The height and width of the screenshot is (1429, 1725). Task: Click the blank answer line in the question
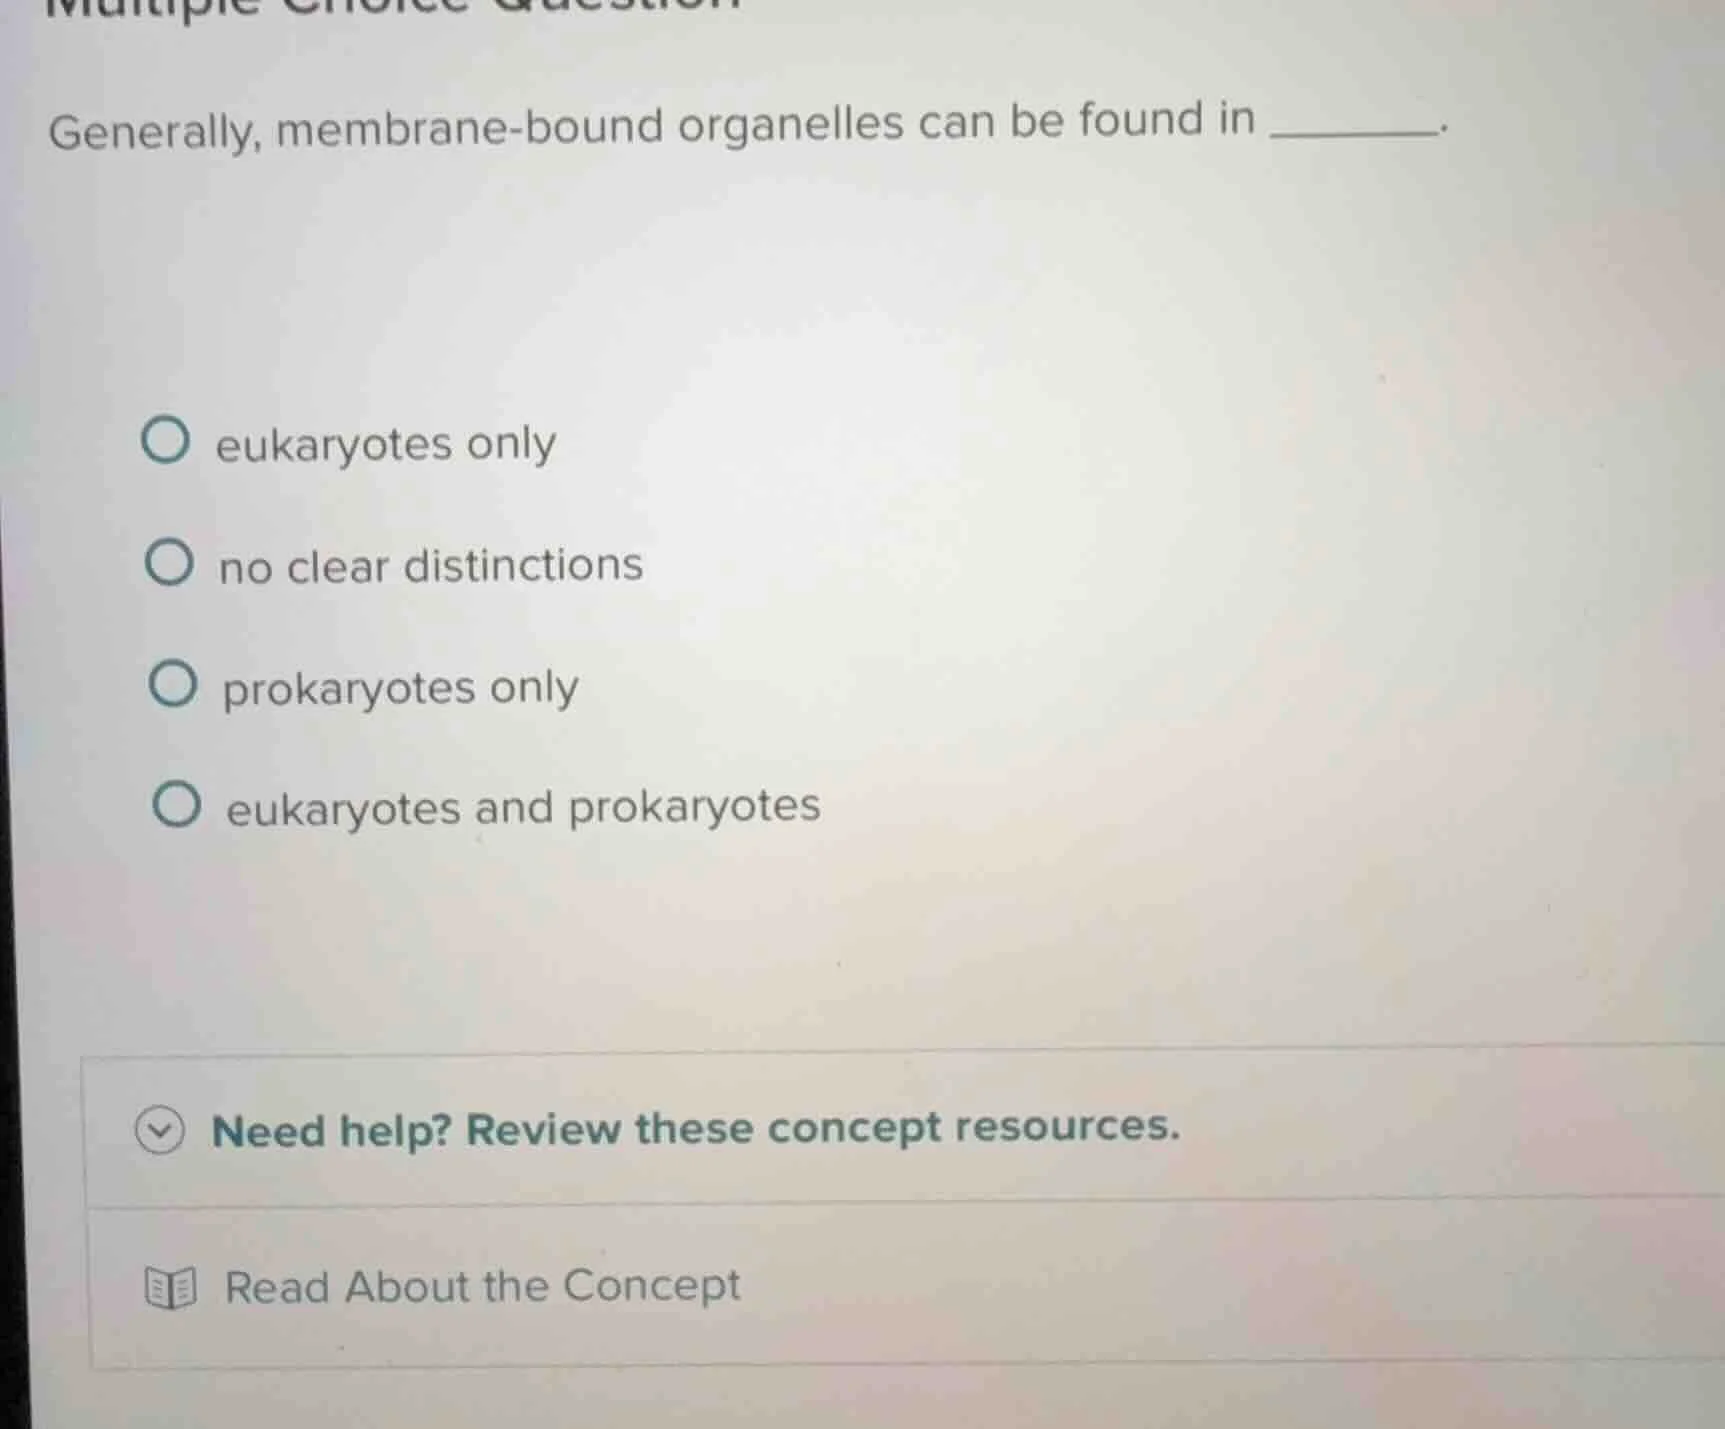coord(1354,132)
